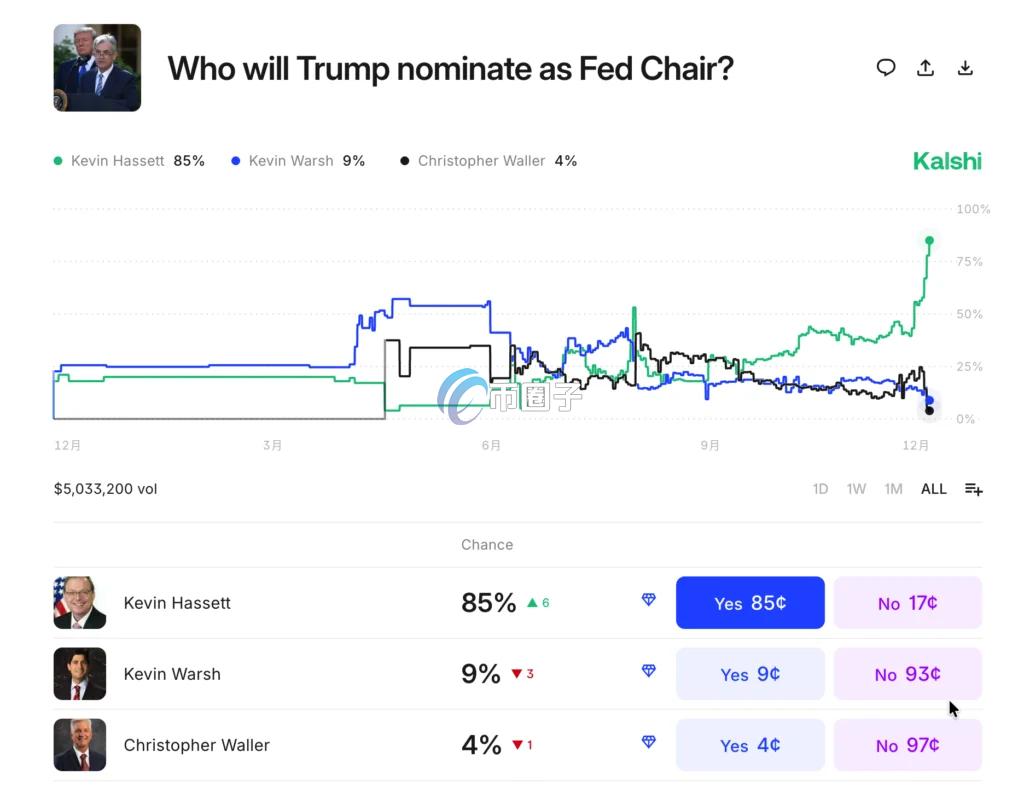Toggle Kevin Hassett legend series
The width and height of the screenshot is (1024, 793).
pyautogui.click(x=128, y=161)
